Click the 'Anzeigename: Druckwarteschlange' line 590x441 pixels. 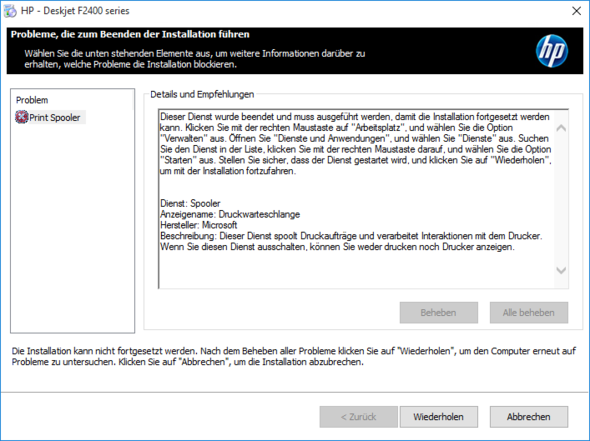(x=230, y=214)
